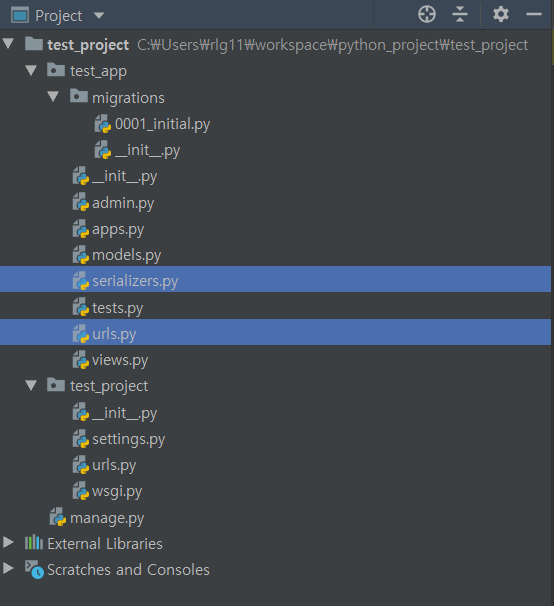Click the Project view window icon
The width and height of the screenshot is (554, 606).
click(20, 15)
